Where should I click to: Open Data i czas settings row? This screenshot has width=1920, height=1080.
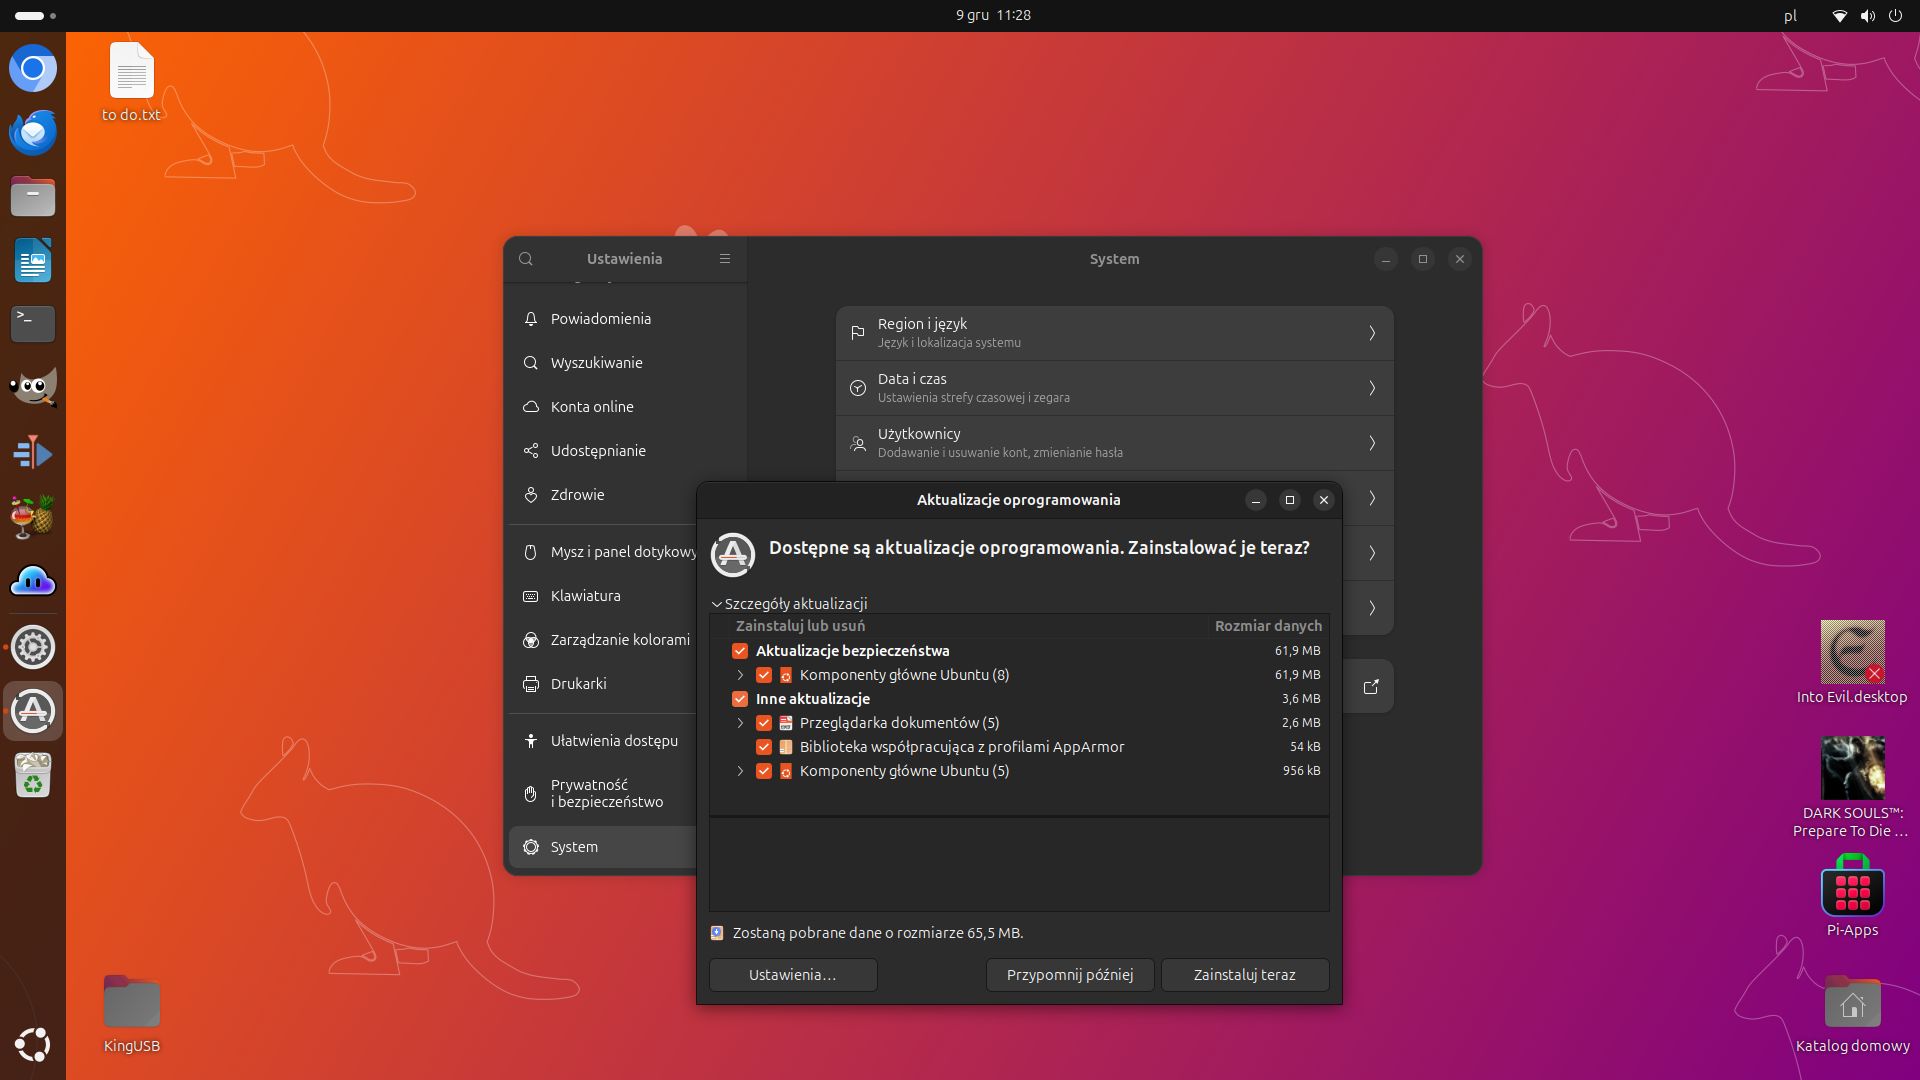click(x=1113, y=388)
